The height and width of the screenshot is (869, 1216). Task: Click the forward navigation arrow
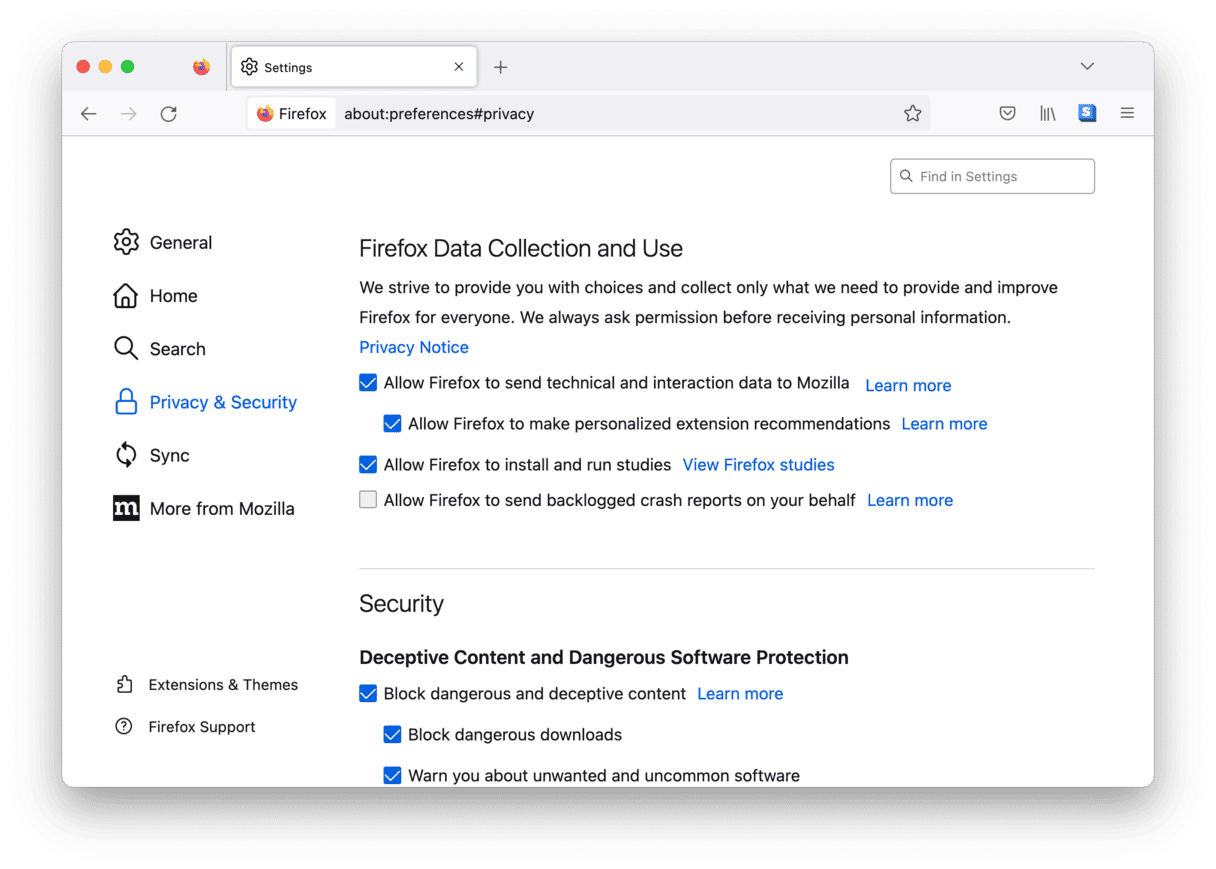129,114
